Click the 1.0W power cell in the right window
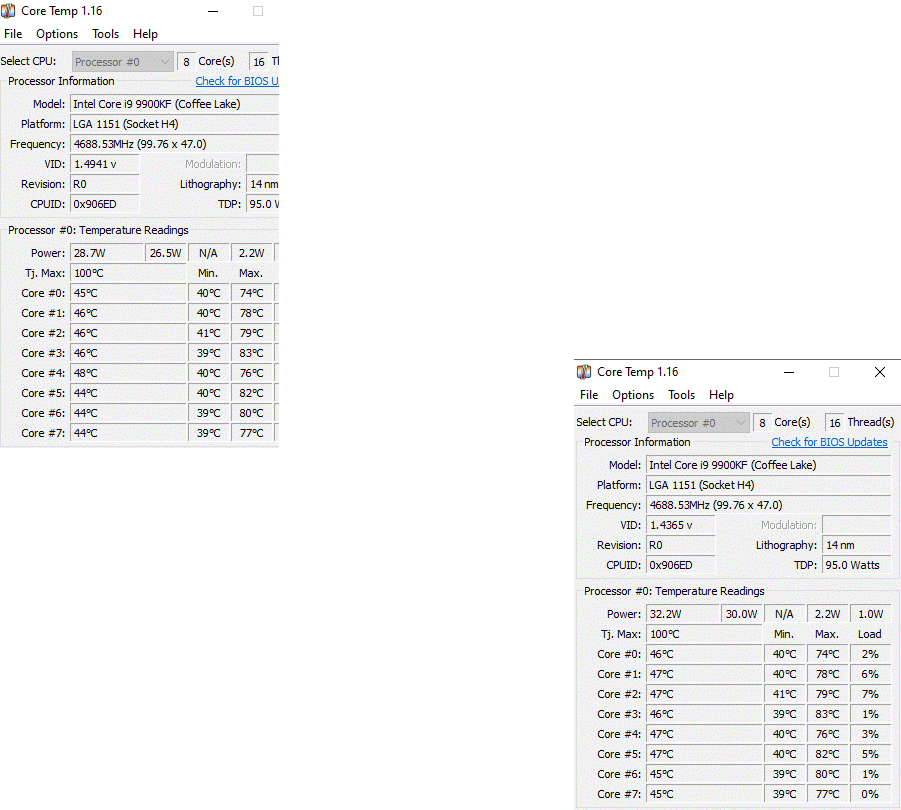This screenshot has width=901, height=810. coord(871,614)
